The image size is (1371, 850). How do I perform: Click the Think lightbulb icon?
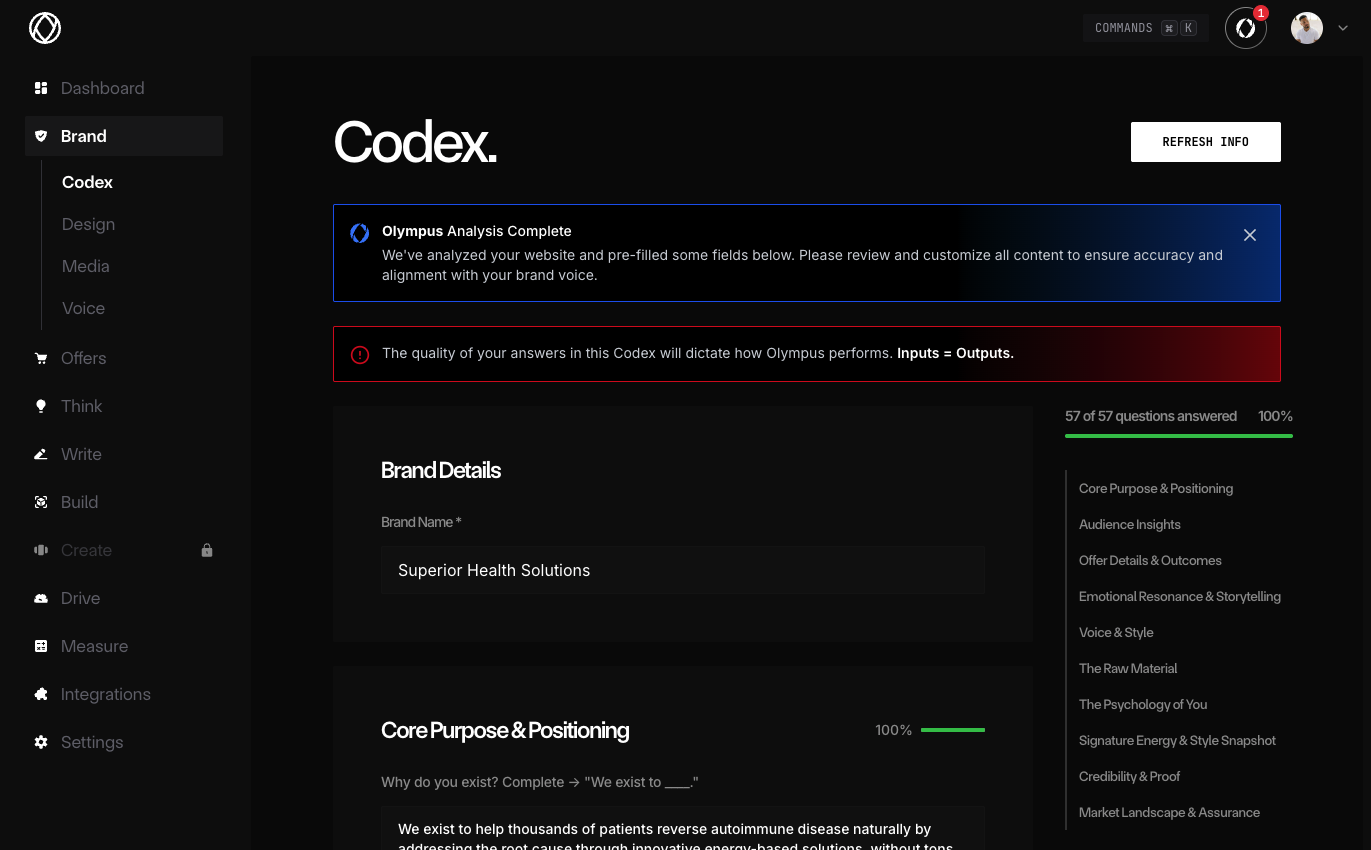click(41, 406)
